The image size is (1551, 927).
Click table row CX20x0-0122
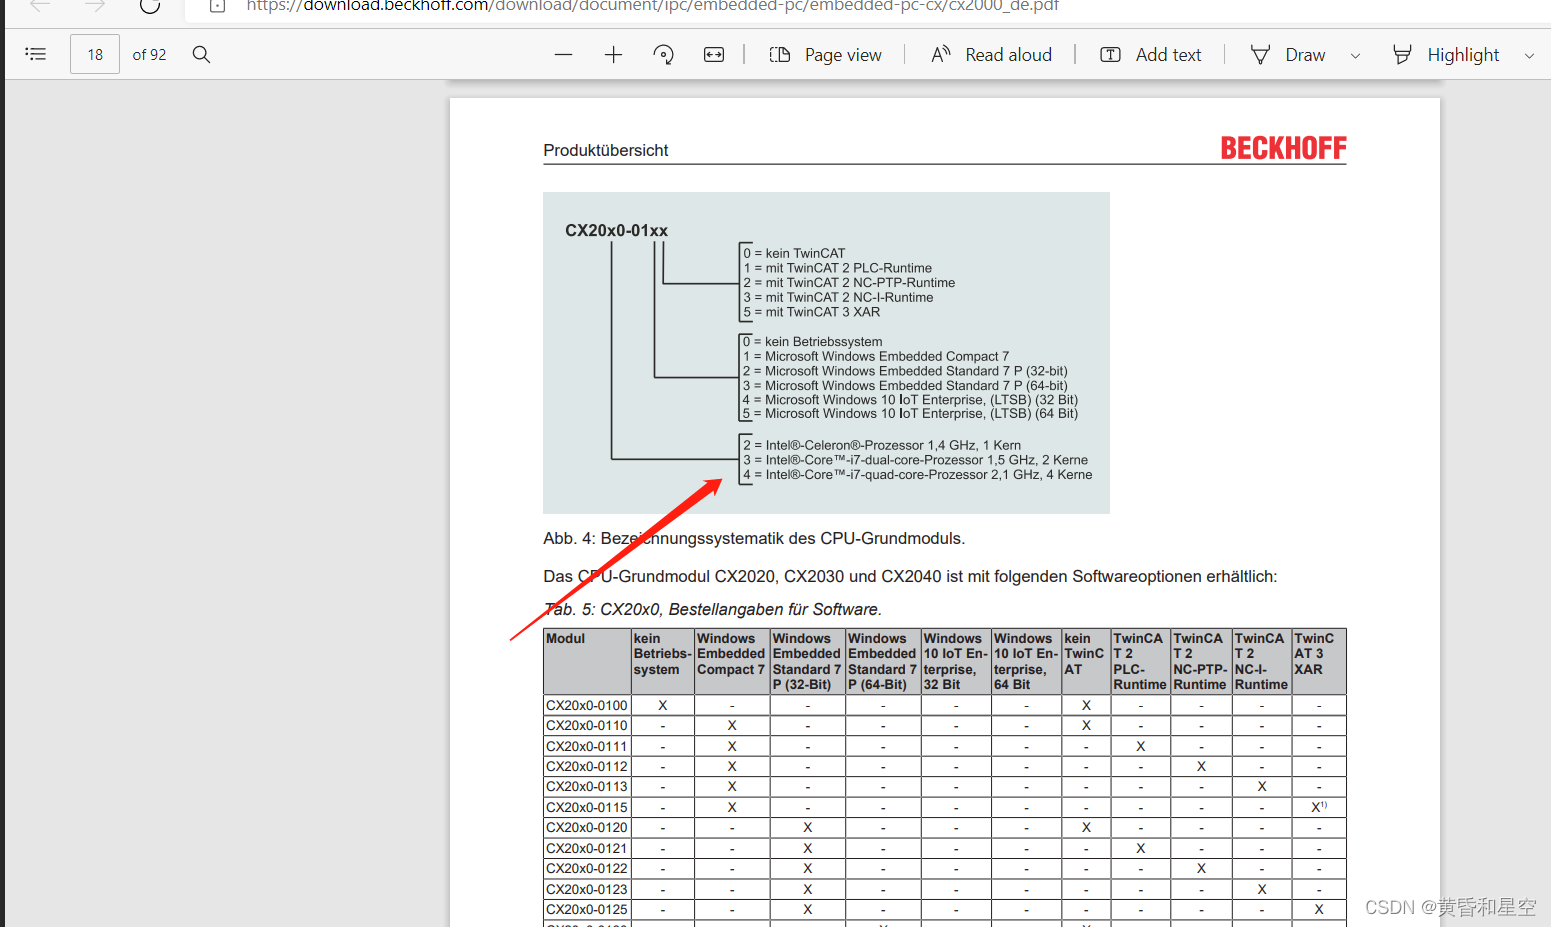(945, 868)
